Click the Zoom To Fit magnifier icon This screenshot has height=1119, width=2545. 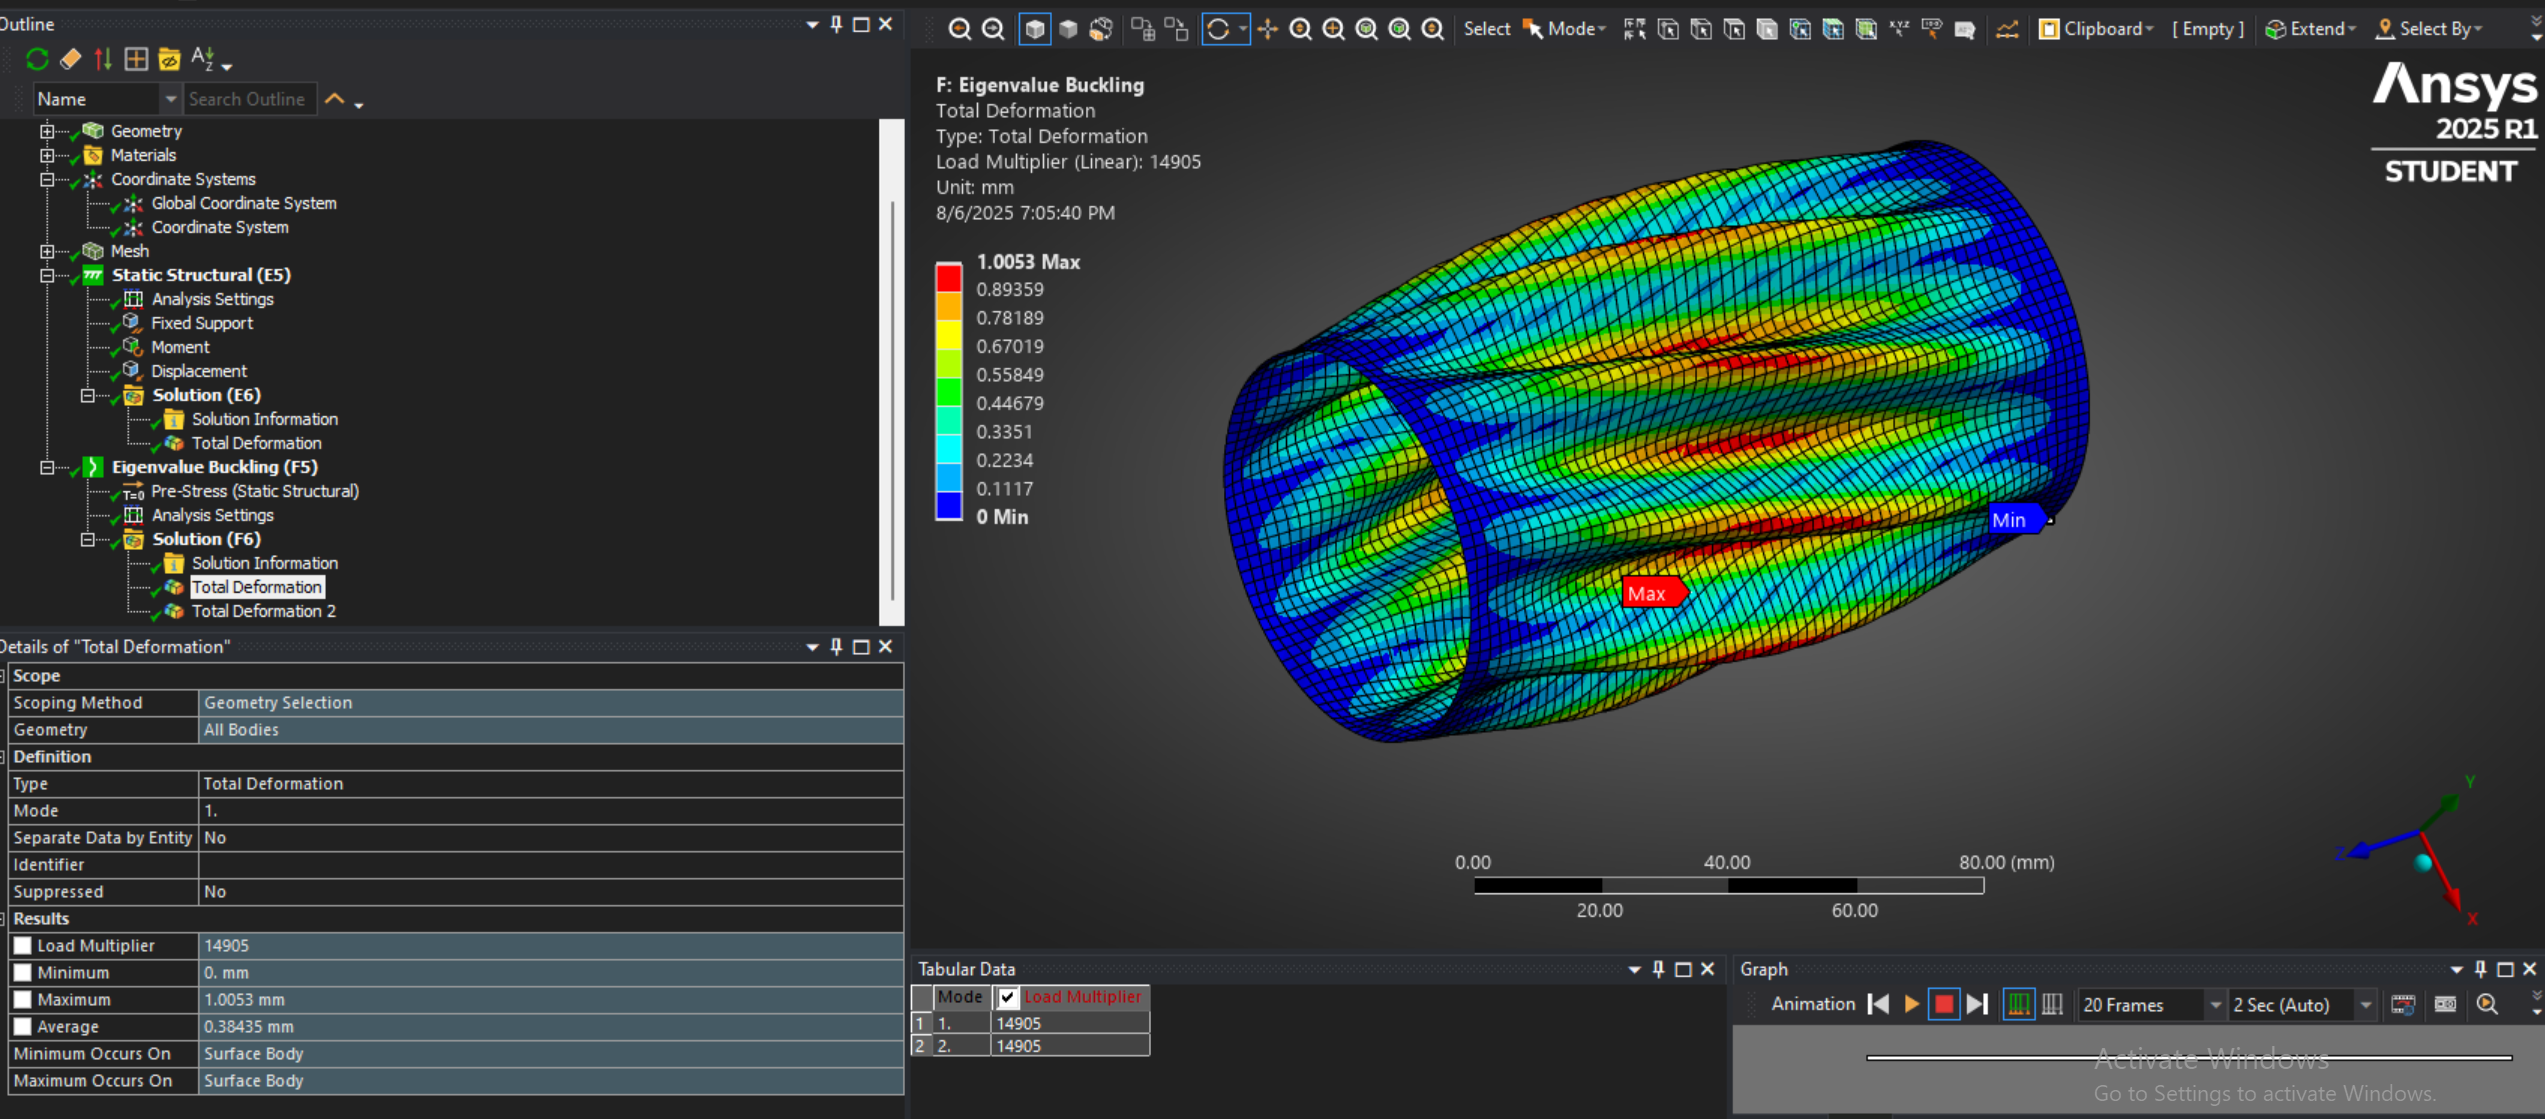[x=1367, y=29]
